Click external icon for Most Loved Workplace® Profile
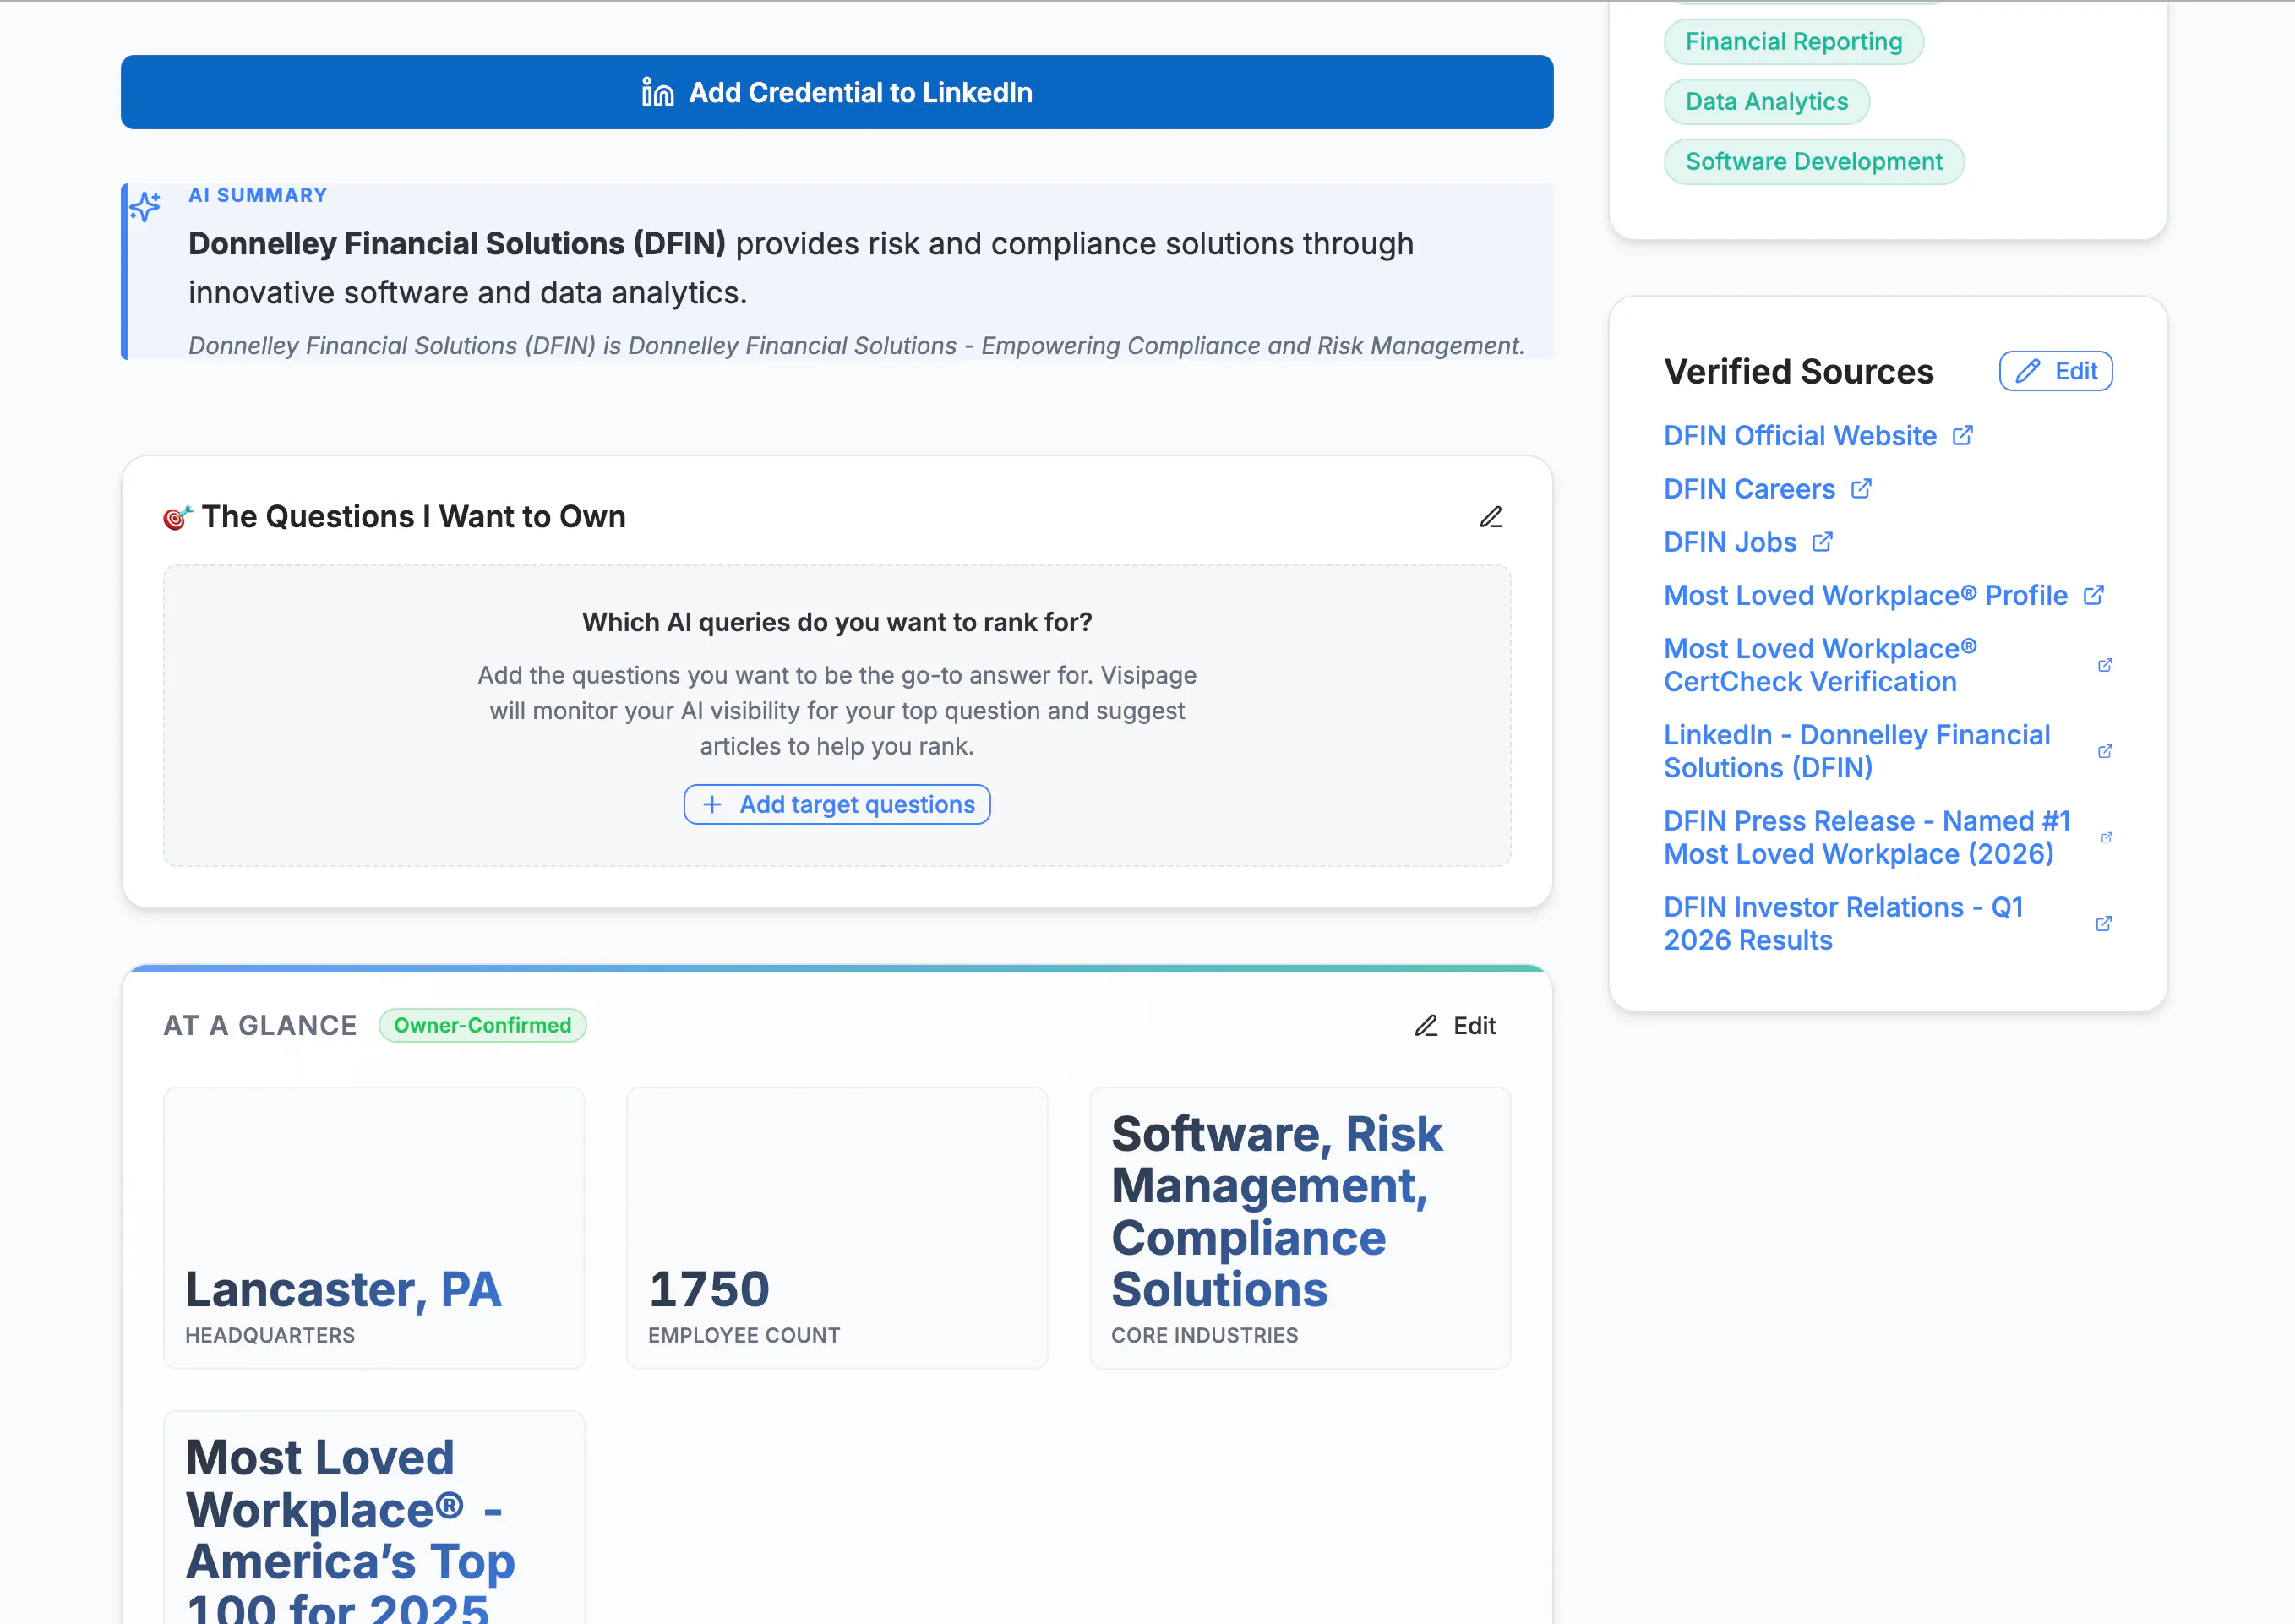The image size is (2295, 1624). pyautogui.click(x=2094, y=595)
